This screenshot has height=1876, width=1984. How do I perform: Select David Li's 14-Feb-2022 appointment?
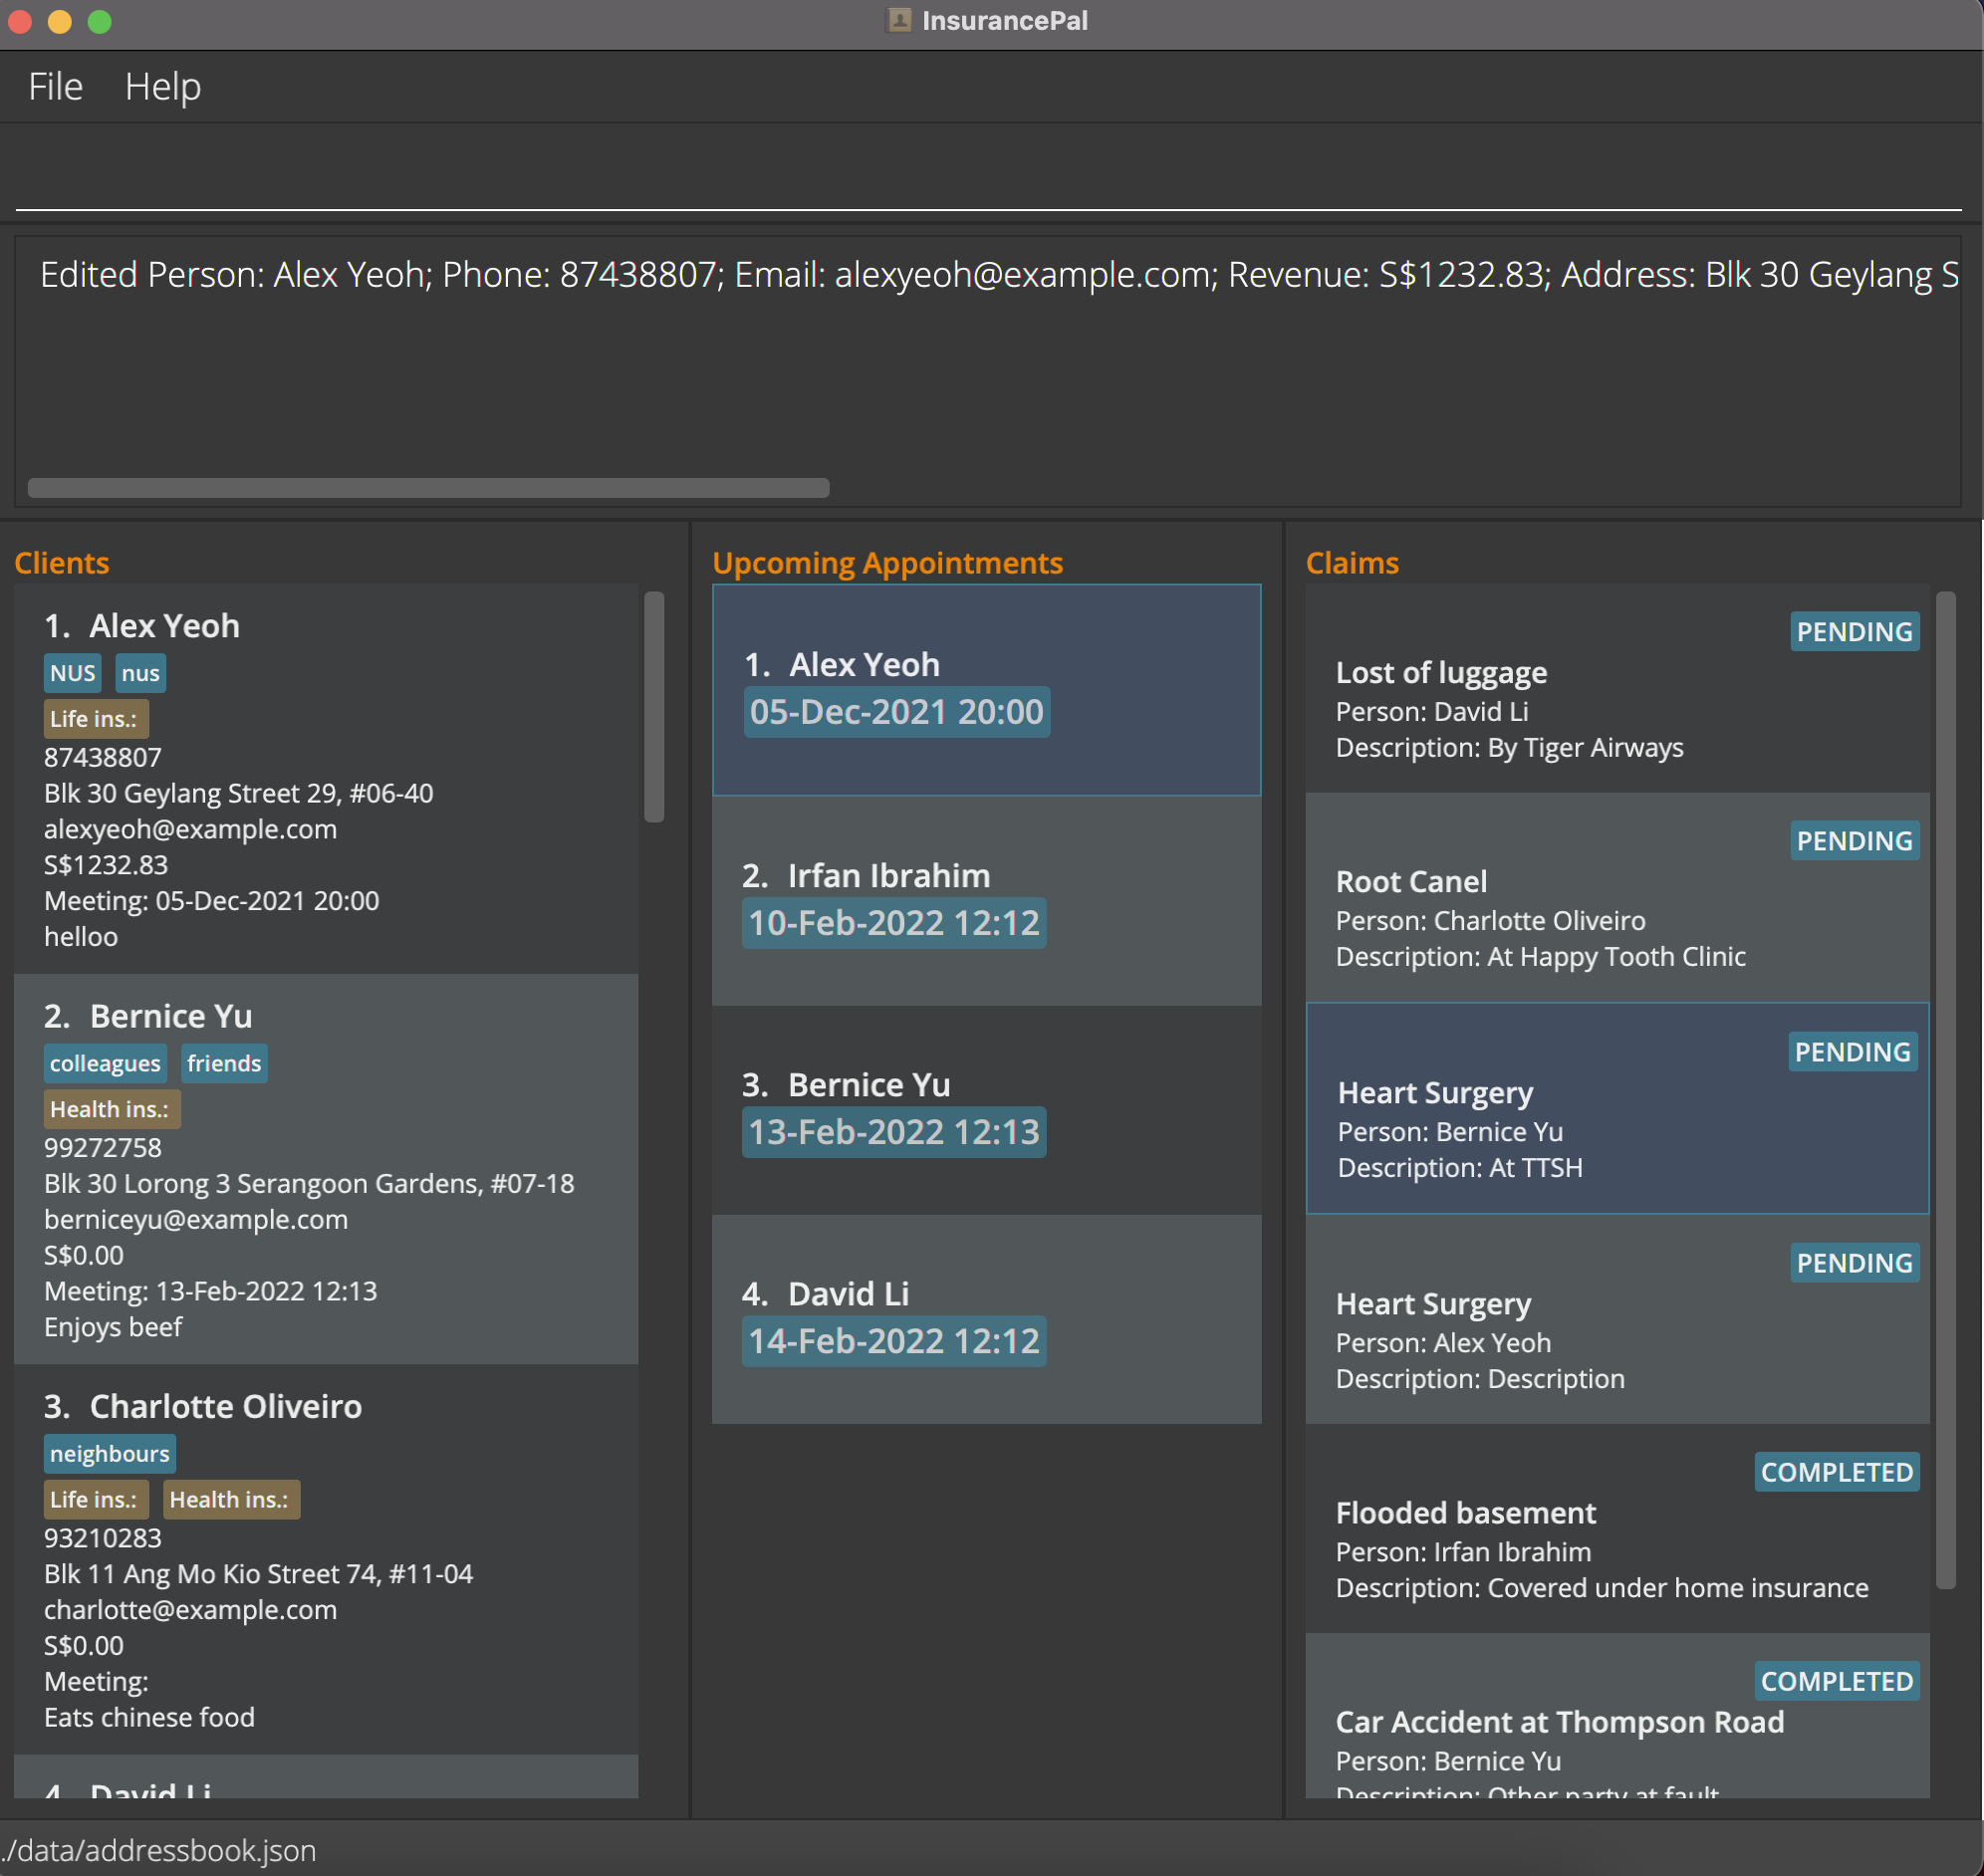[986, 1320]
